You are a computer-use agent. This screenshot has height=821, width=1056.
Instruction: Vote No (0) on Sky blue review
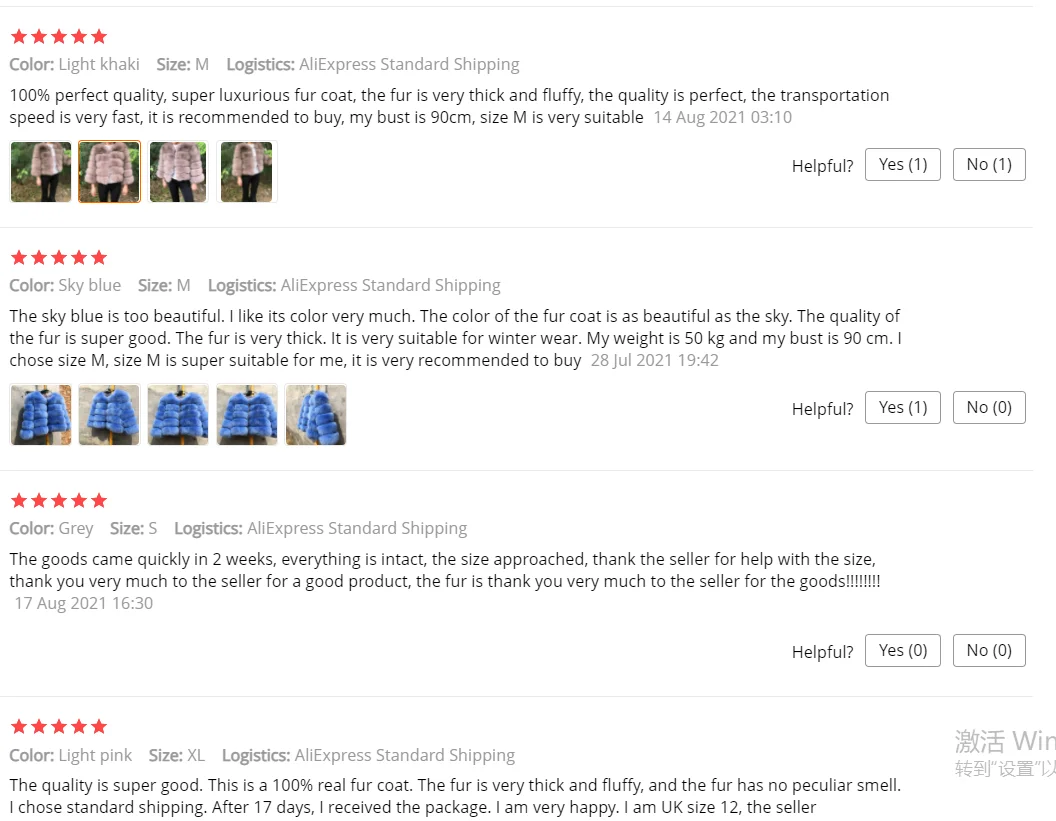(x=989, y=407)
